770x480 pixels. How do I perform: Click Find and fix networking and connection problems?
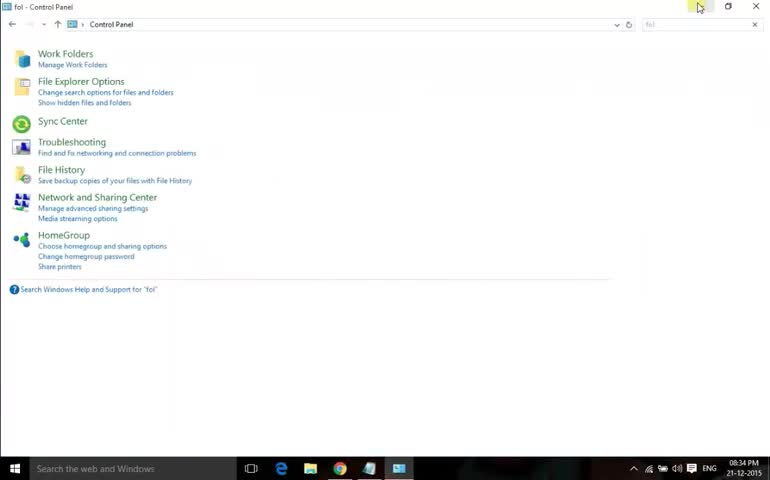(x=117, y=153)
